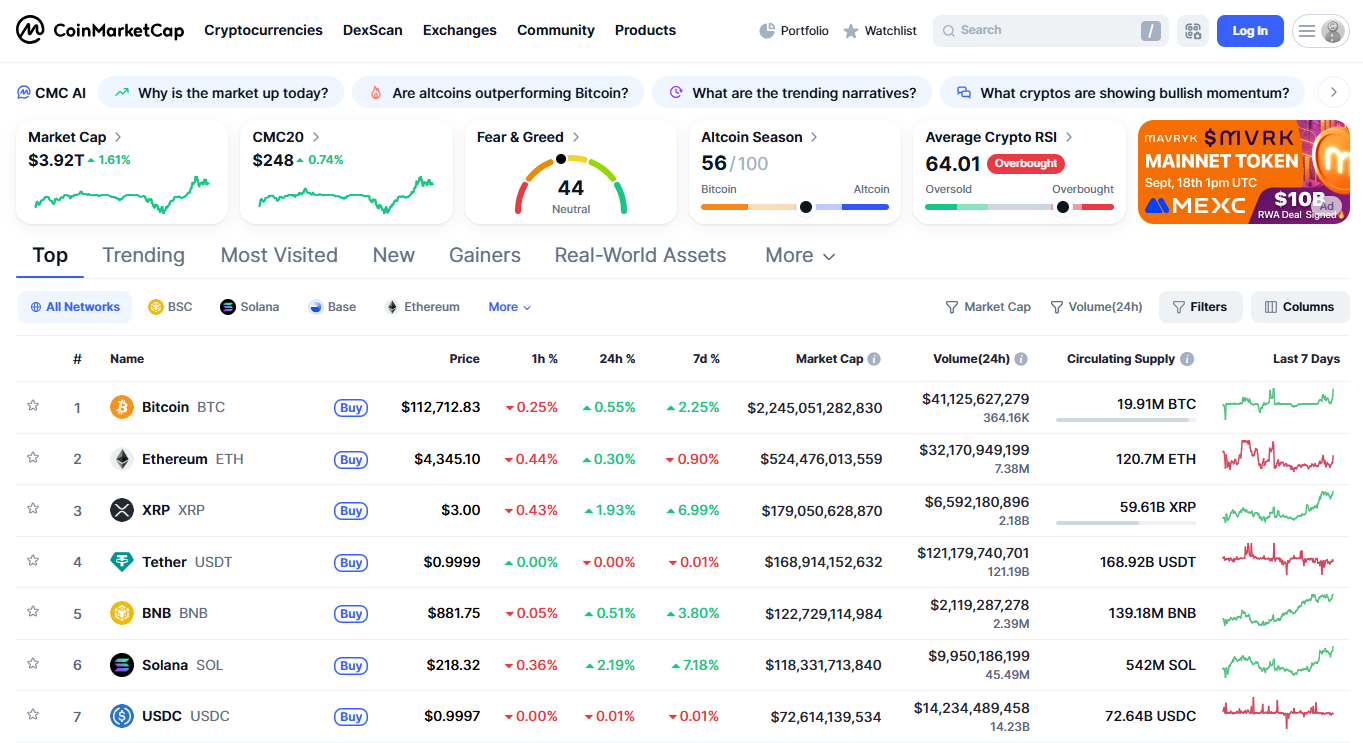Select Solana network filter
Viewport: 1363px width, 743px height.
pos(250,307)
